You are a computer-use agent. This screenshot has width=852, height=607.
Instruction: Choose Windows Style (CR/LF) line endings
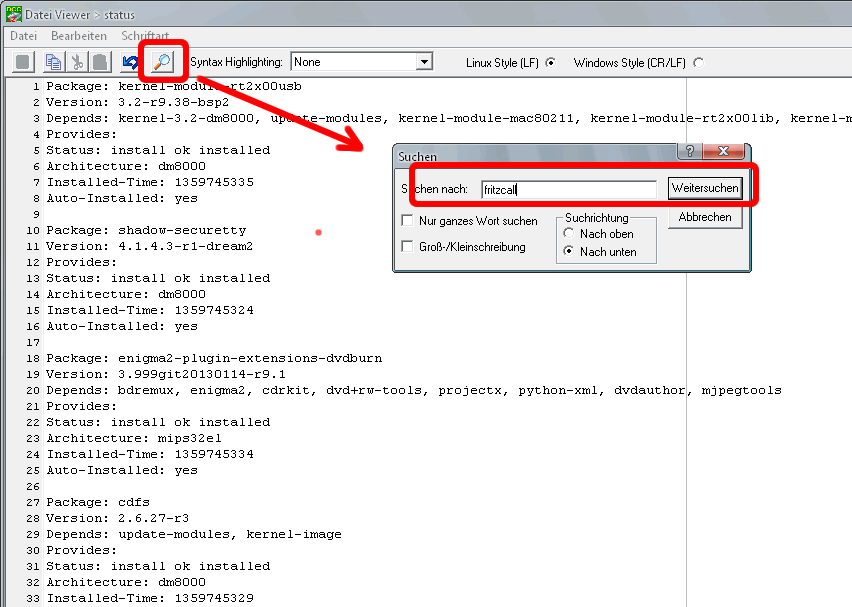click(698, 62)
